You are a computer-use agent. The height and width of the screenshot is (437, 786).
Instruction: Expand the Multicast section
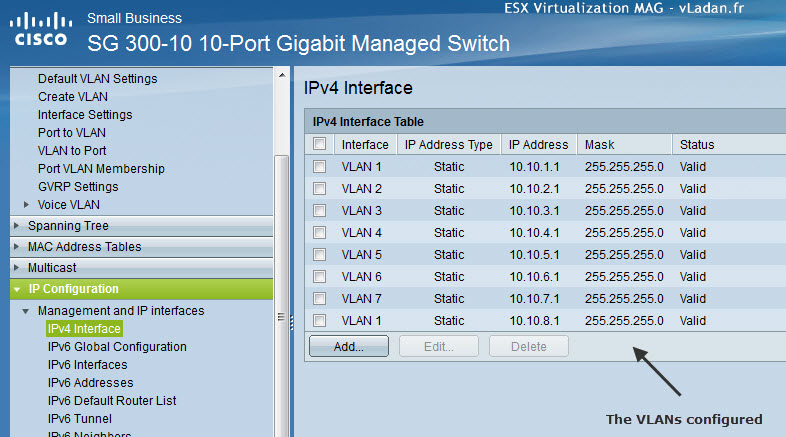(x=16, y=268)
